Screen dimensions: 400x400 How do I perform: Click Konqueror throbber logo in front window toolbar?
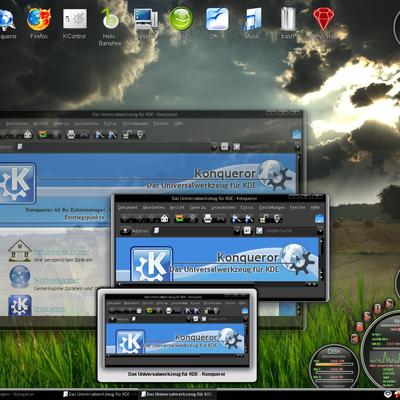point(319,219)
